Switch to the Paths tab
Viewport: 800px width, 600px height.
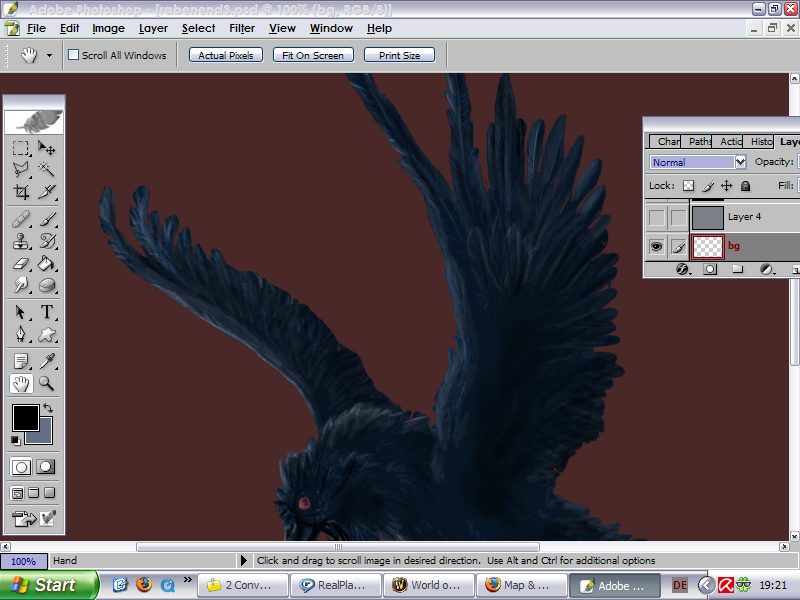point(698,141)
